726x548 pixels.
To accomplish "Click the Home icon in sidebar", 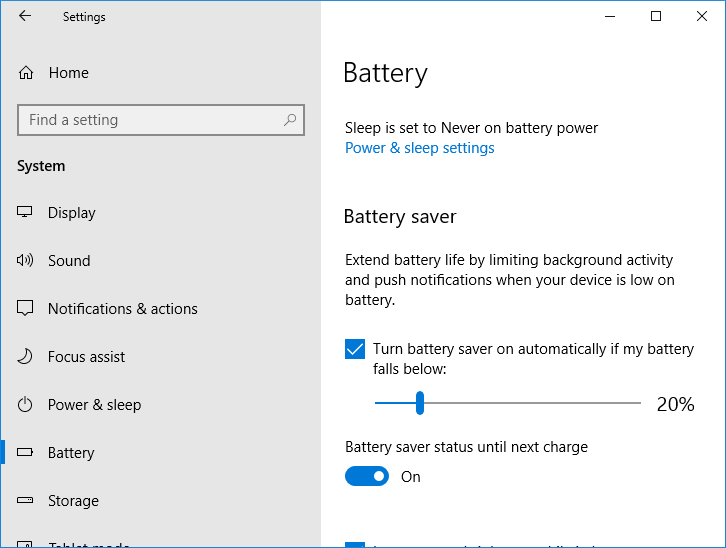I will pos(26,73).
